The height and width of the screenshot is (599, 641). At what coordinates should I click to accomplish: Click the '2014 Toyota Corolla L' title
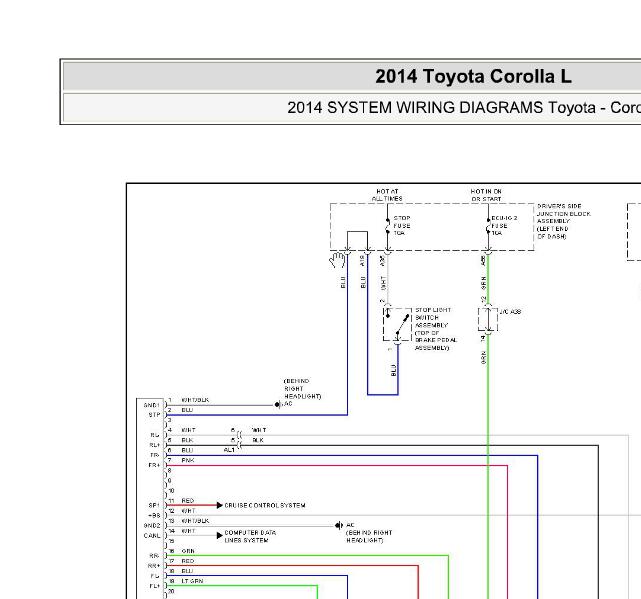click(473, 76)
